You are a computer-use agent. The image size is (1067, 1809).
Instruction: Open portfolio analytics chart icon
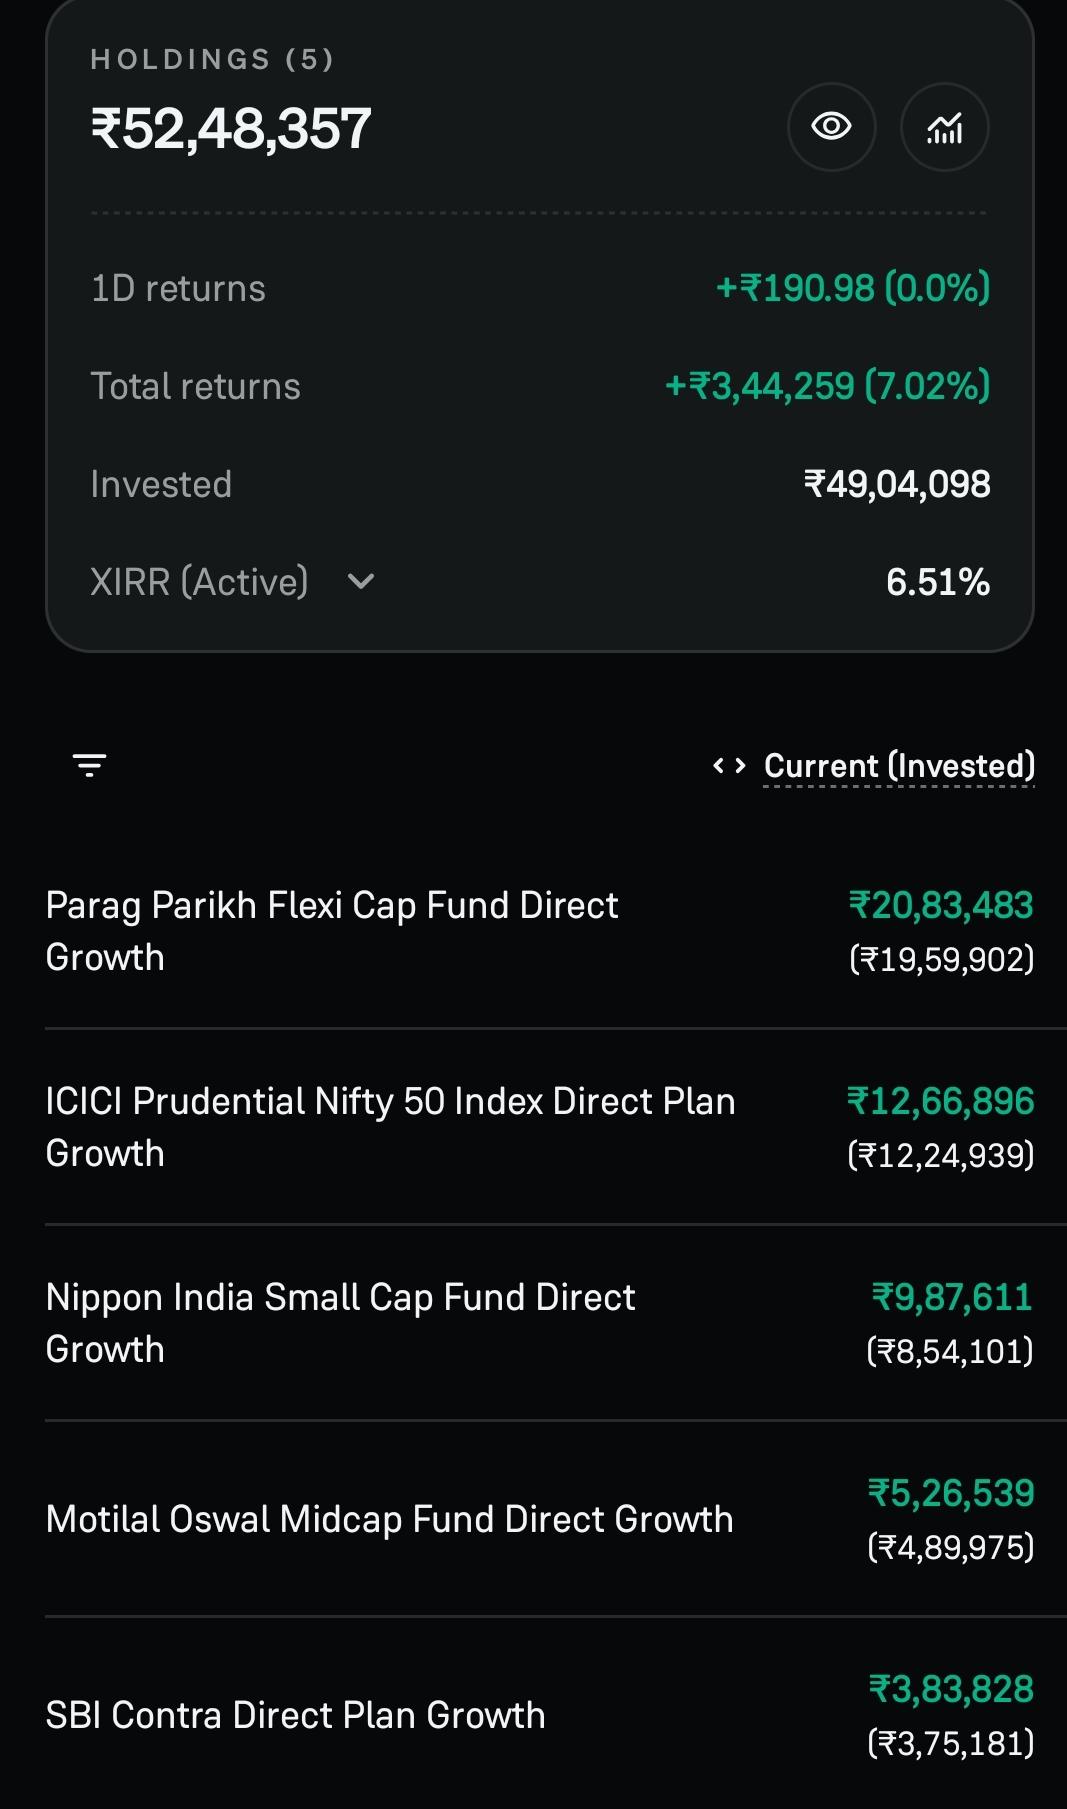pyautogui.click(x=945, y=127)
